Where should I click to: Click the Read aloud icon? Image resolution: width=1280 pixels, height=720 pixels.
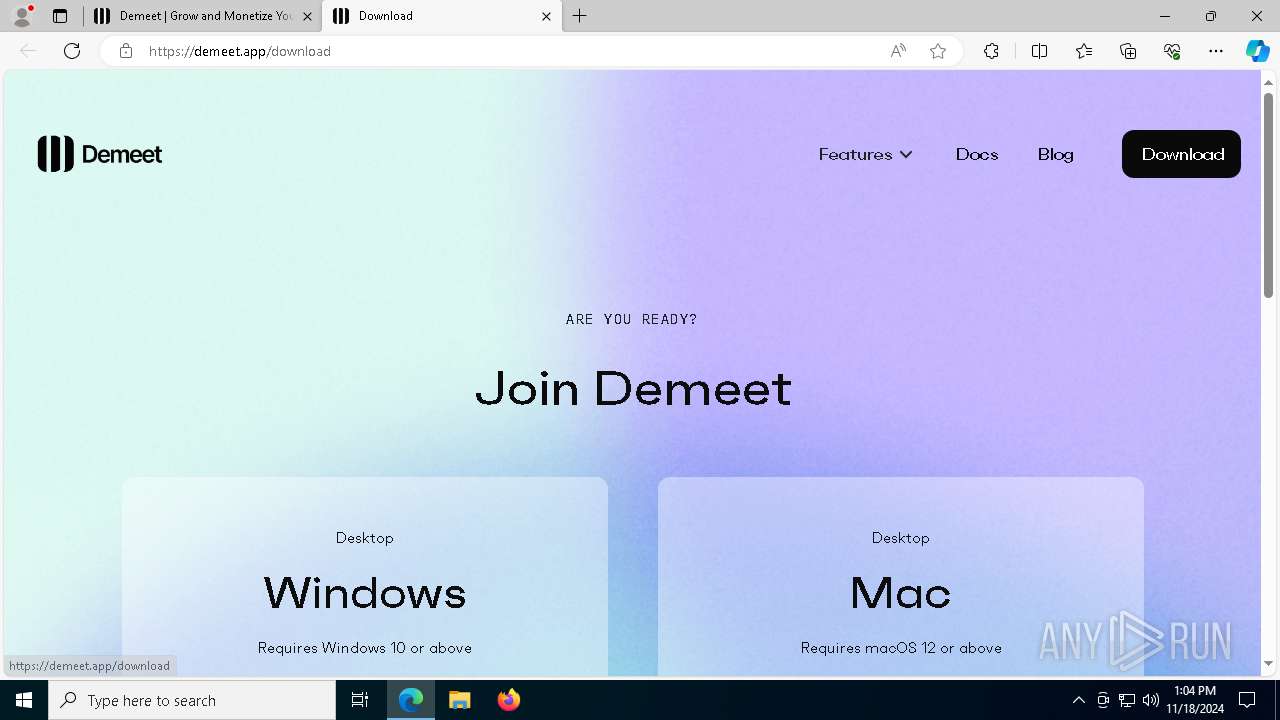(898, 51)
